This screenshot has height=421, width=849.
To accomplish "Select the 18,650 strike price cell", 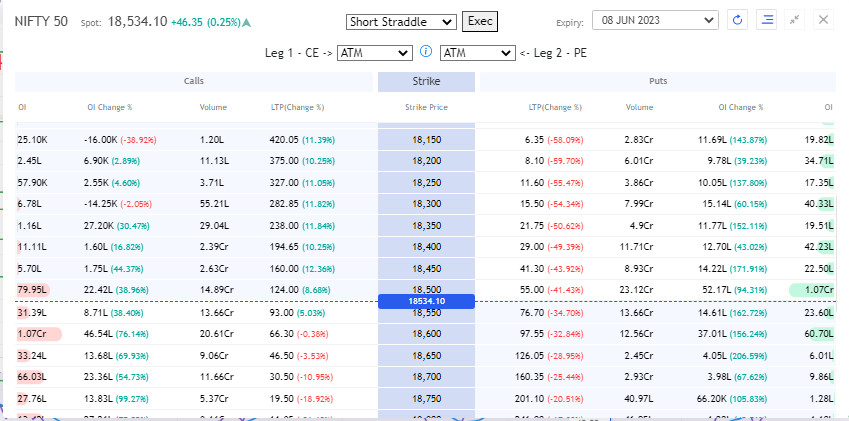I will [x=426, y=356].
